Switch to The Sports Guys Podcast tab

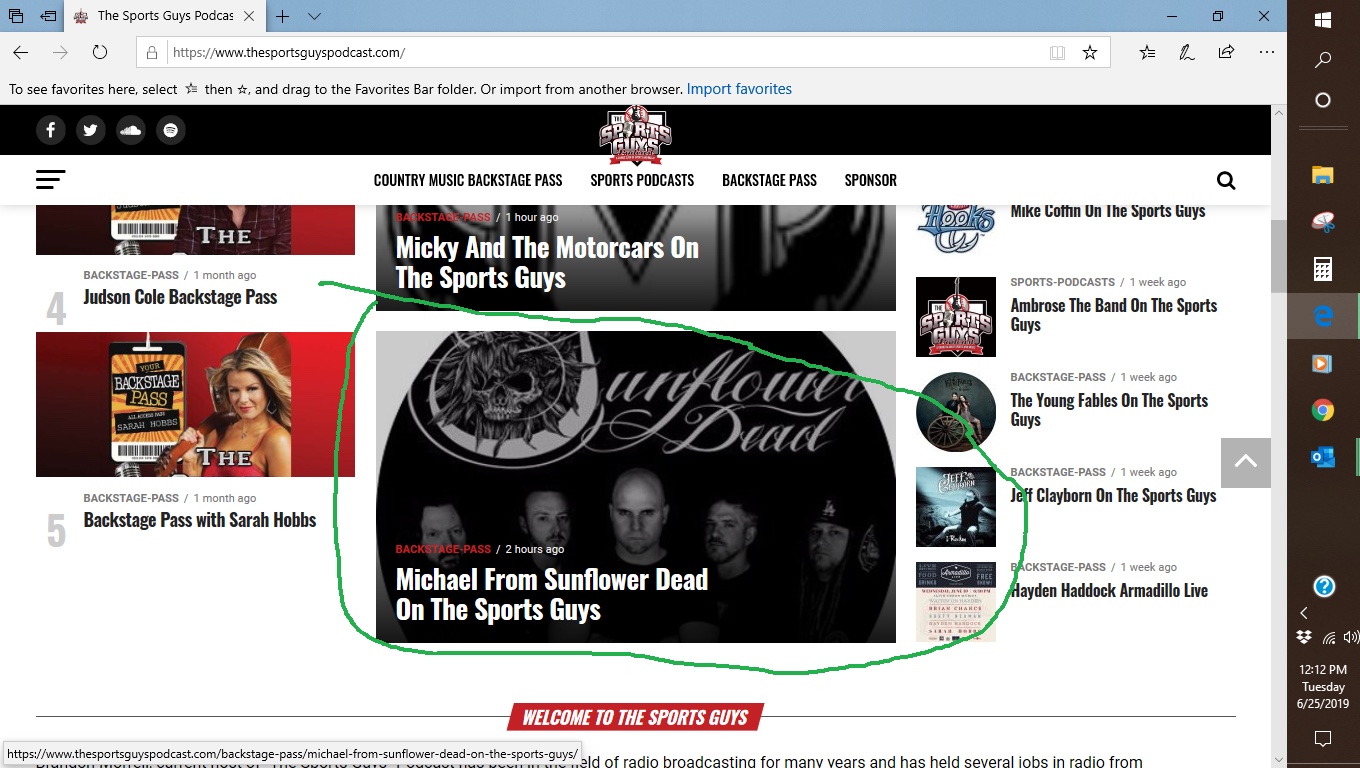(x=165, y=17)
